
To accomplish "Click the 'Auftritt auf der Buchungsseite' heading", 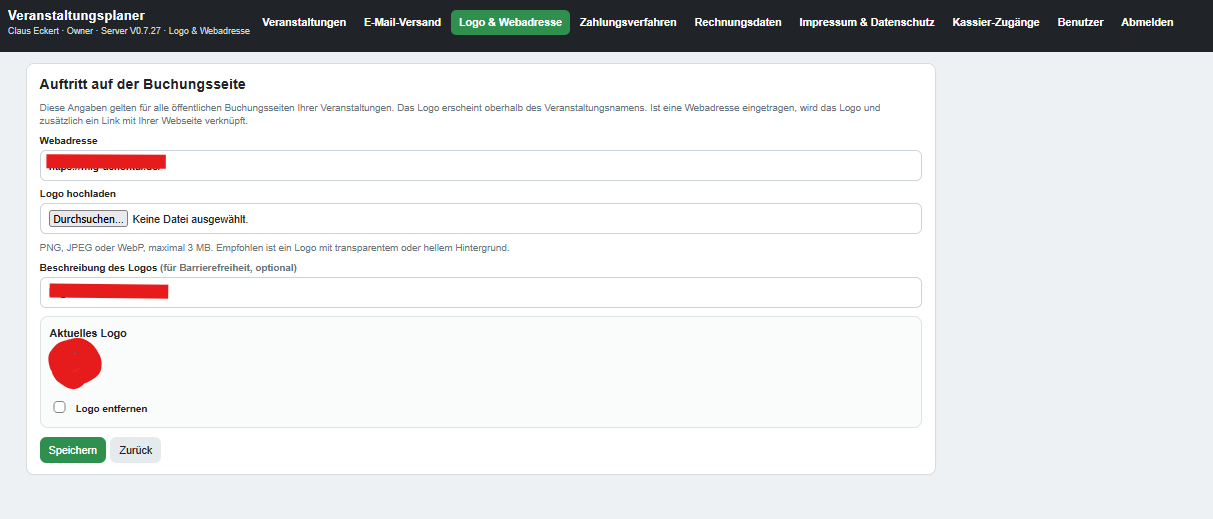I will 142,84.
